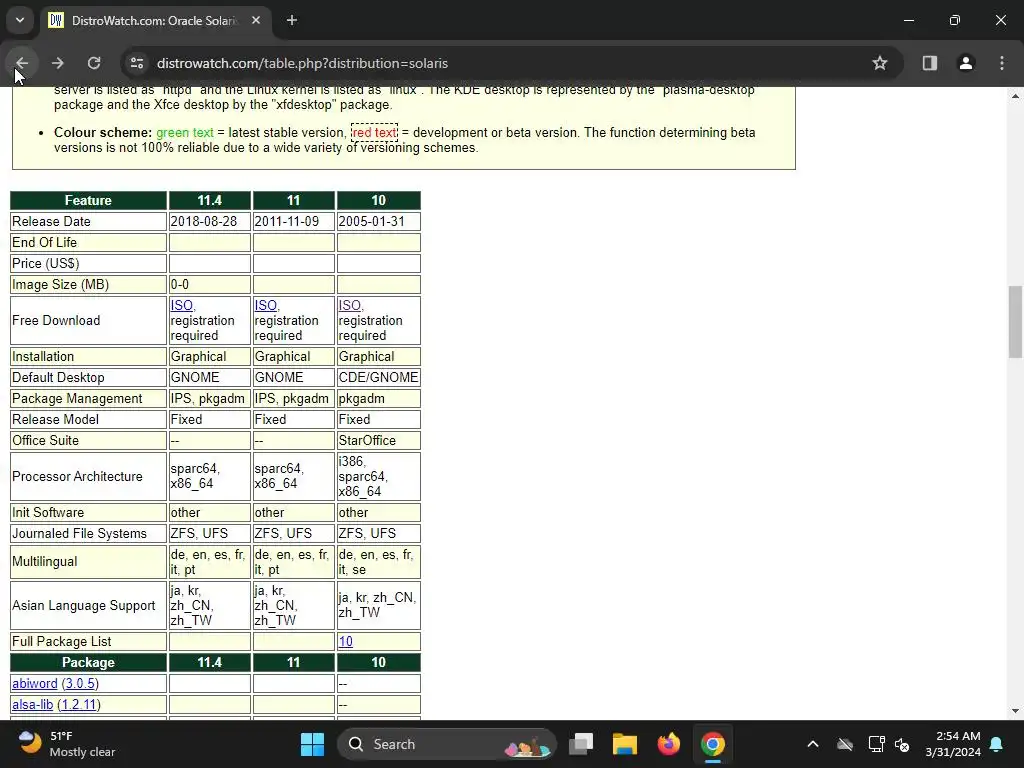Click the muted volume tray icon
The image size is (1024, 768).
pyautogui.click(x=902, y=744)
